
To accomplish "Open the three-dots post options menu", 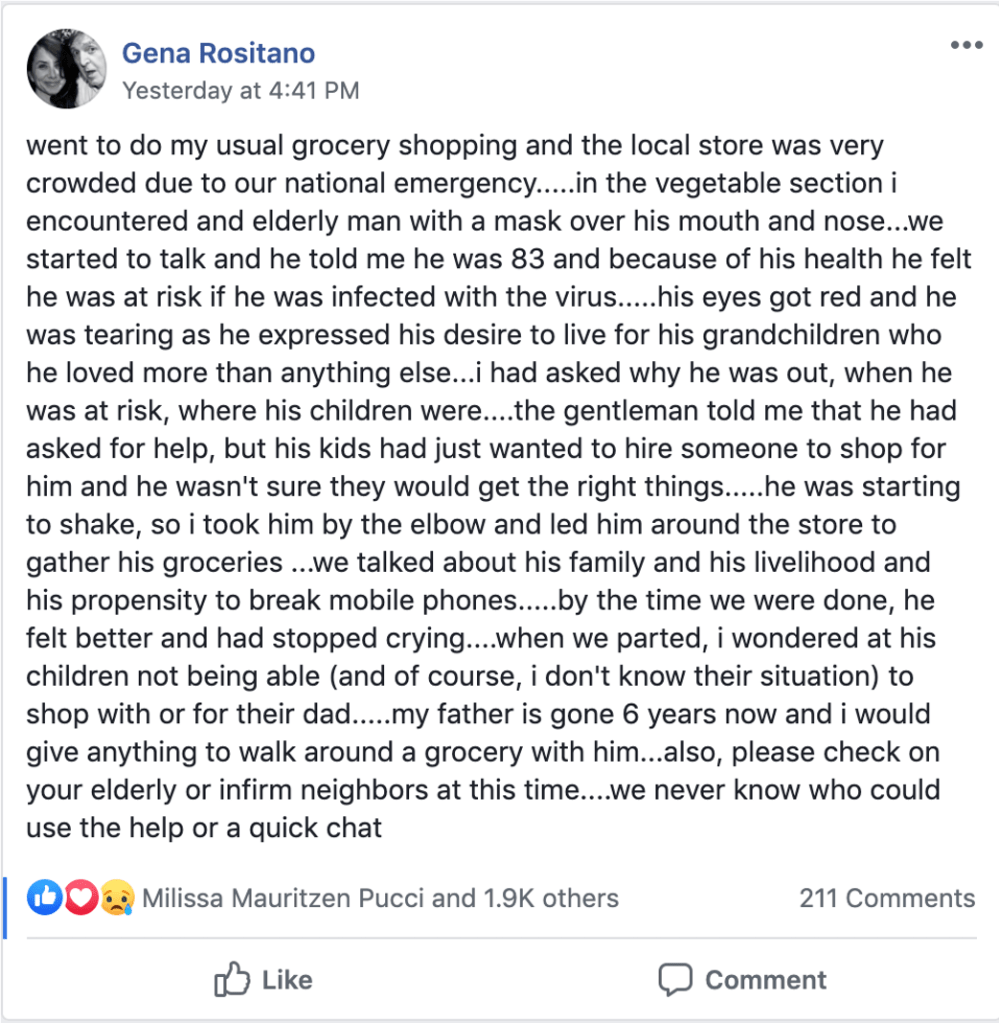I will 967,46.
